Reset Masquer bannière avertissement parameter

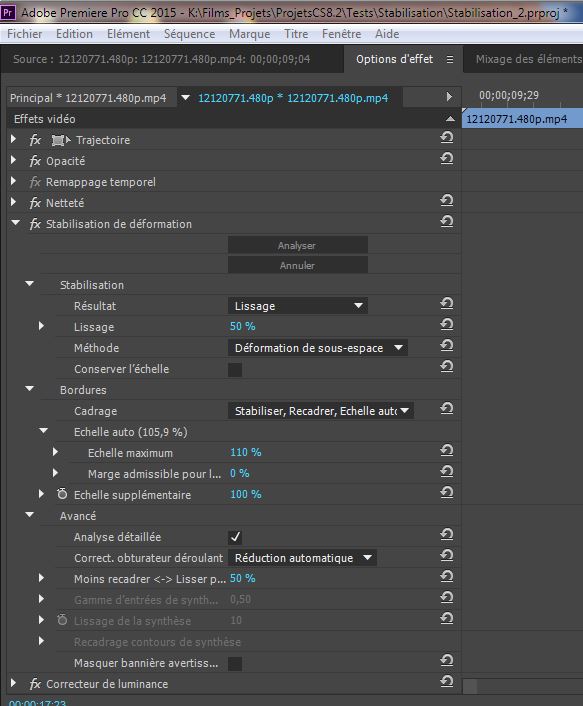(x=447, y=661)
